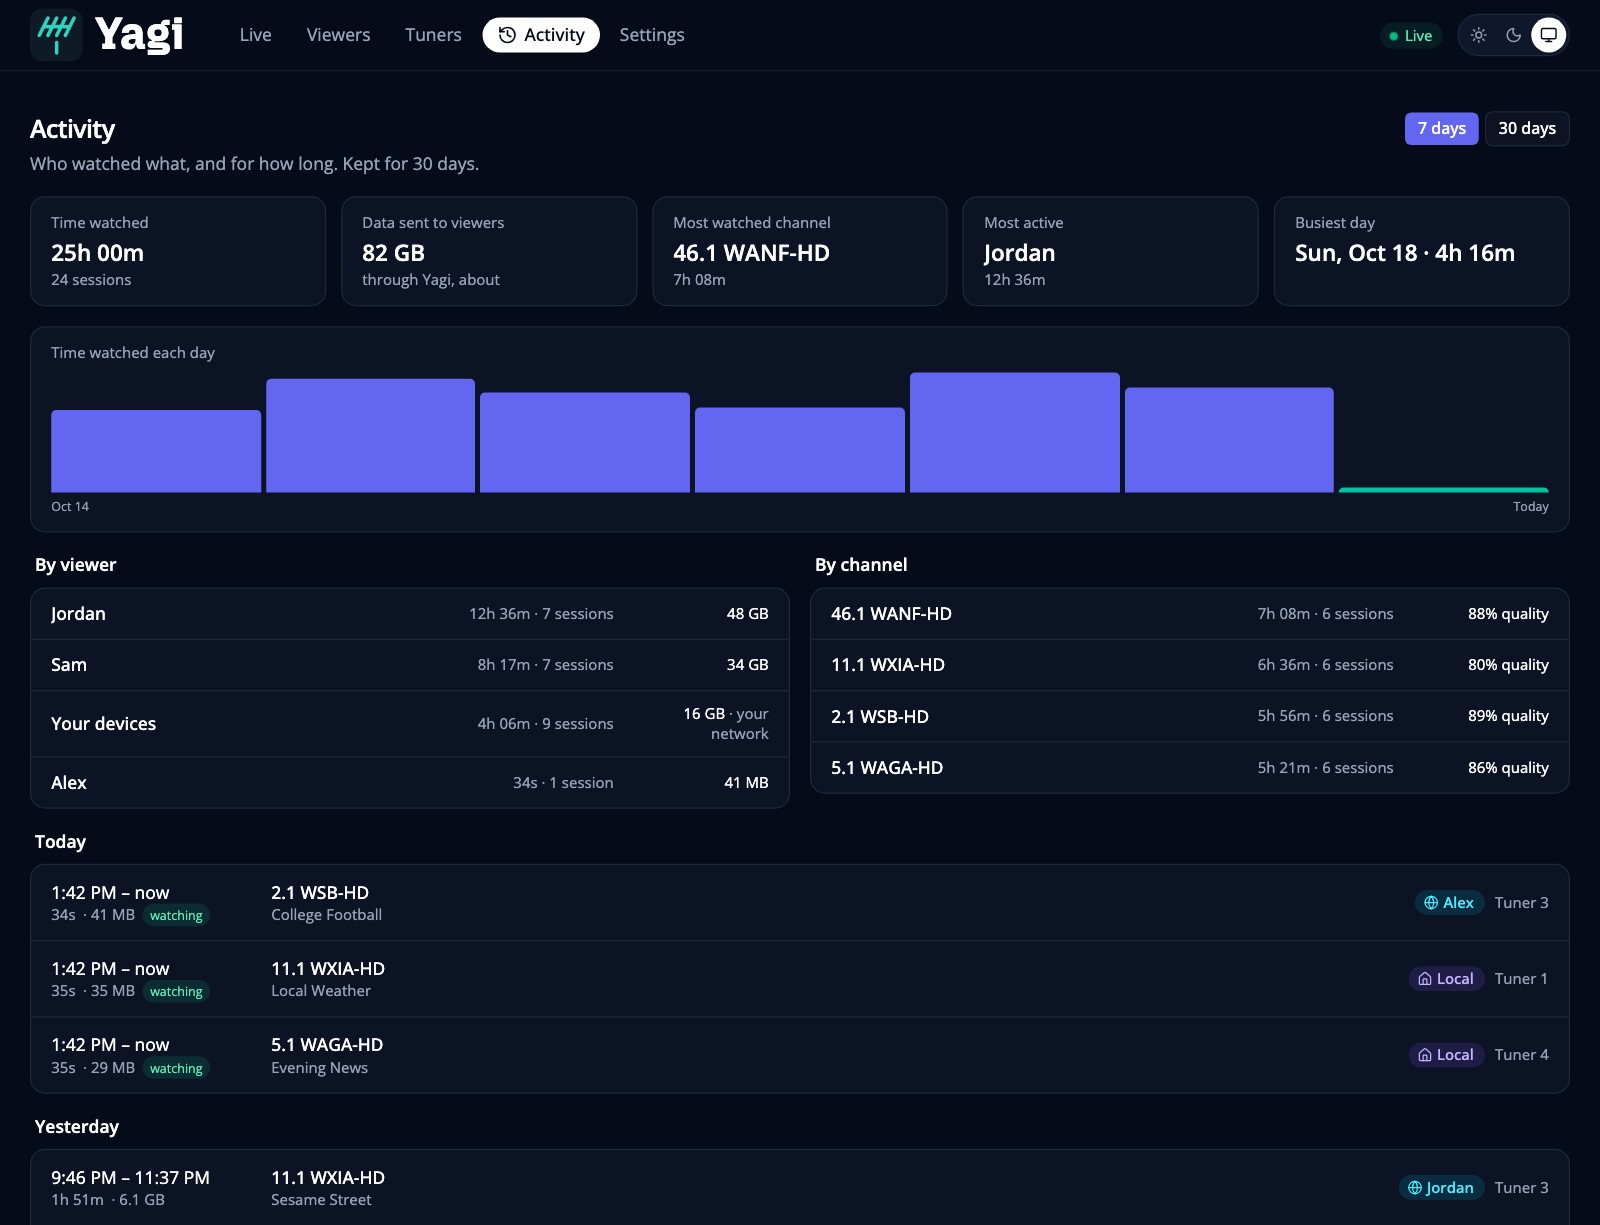The height and width of the screenshot is (1225, 1600).
Task: Switch to light theme sun icon
Action: coord(1479,35)
